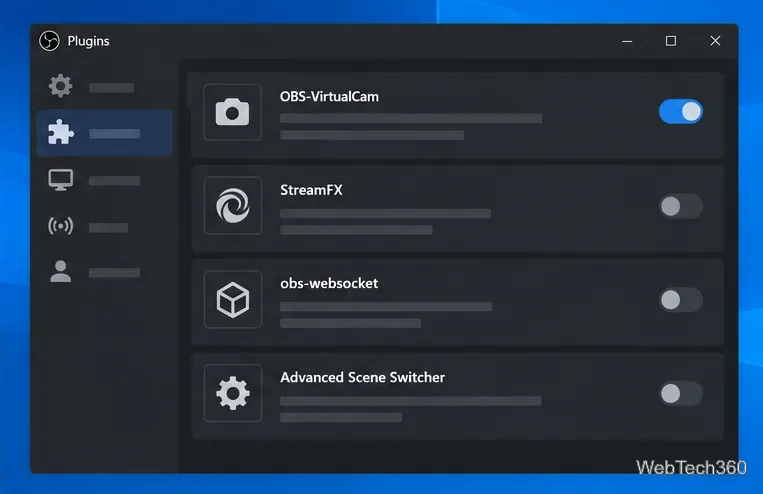This screenshot has width=763, height=494.
Task: Maximize the Plugins window
Action: pos(671,41)
